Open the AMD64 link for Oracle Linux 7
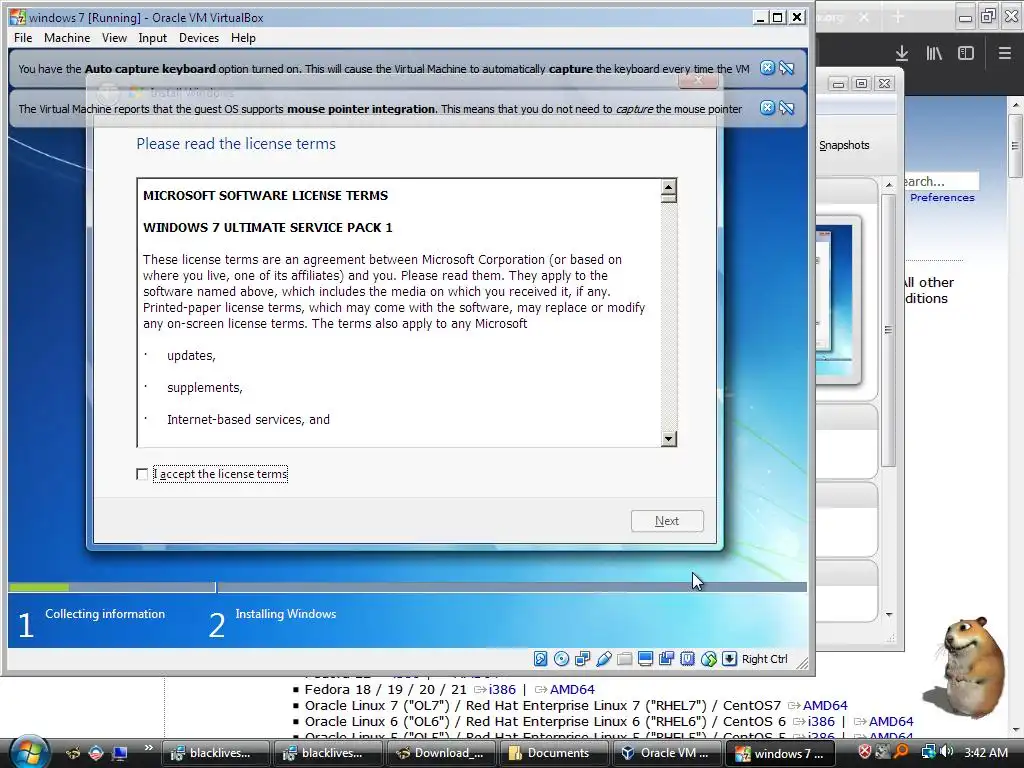Screen dimensions: 1024x768 pyautogui.click(x=825, y=705)
